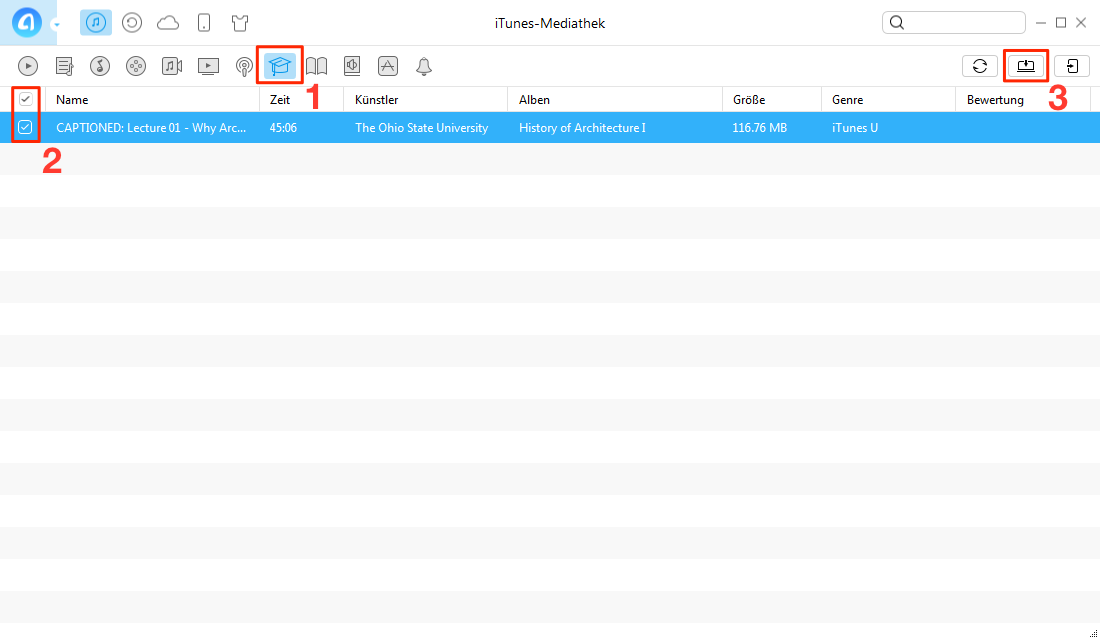Select the iTunes U graduation cap icon

(x=280, y=66)
